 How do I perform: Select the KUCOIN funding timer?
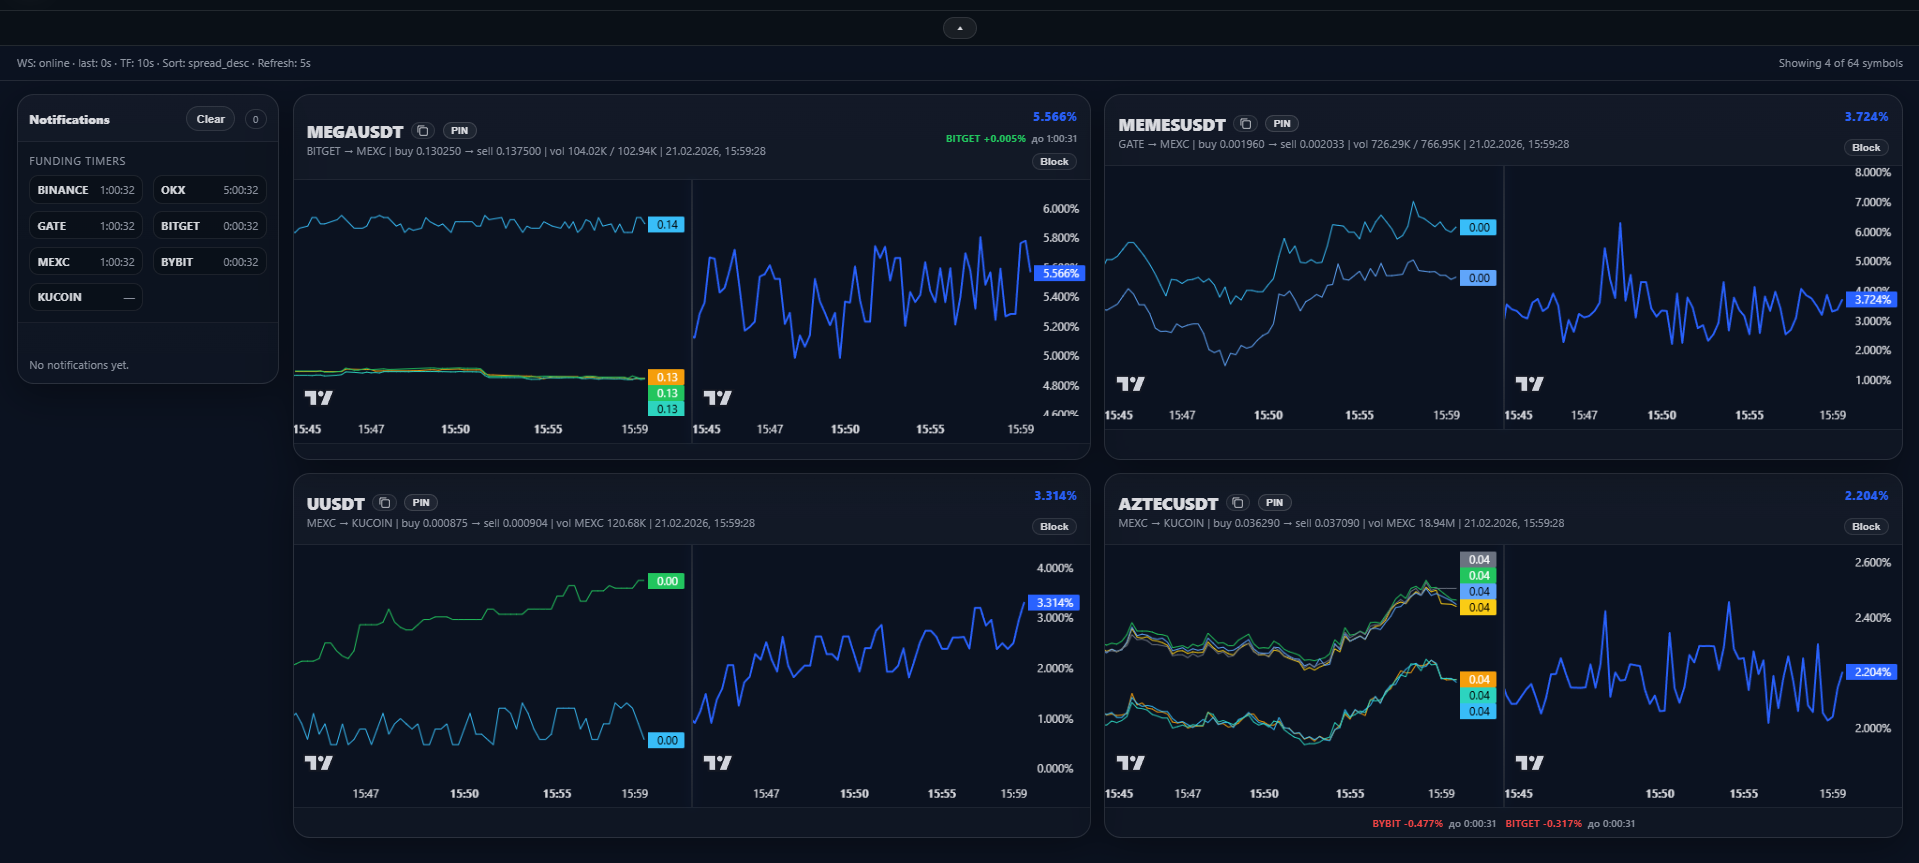(x=85, y=297)
